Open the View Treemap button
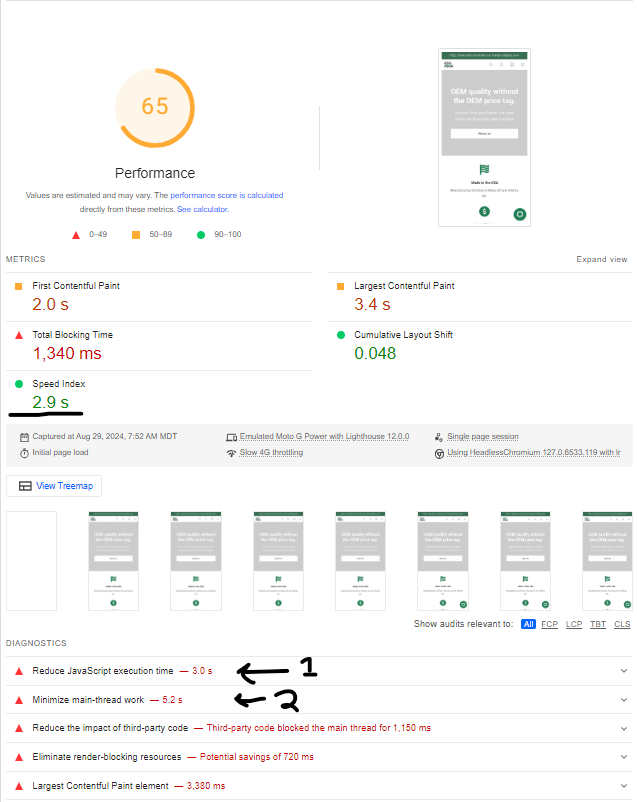The image size is (637, 802). 54,486
